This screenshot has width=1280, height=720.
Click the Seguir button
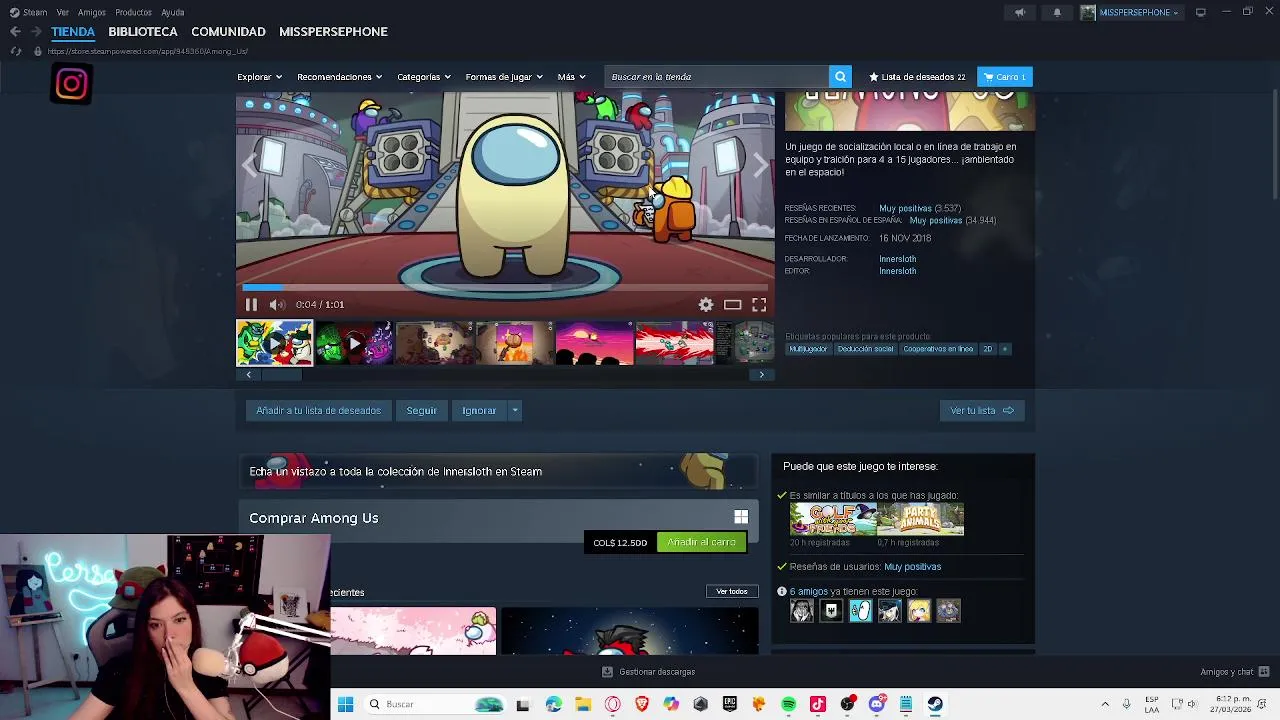click(x=421, y=411)
